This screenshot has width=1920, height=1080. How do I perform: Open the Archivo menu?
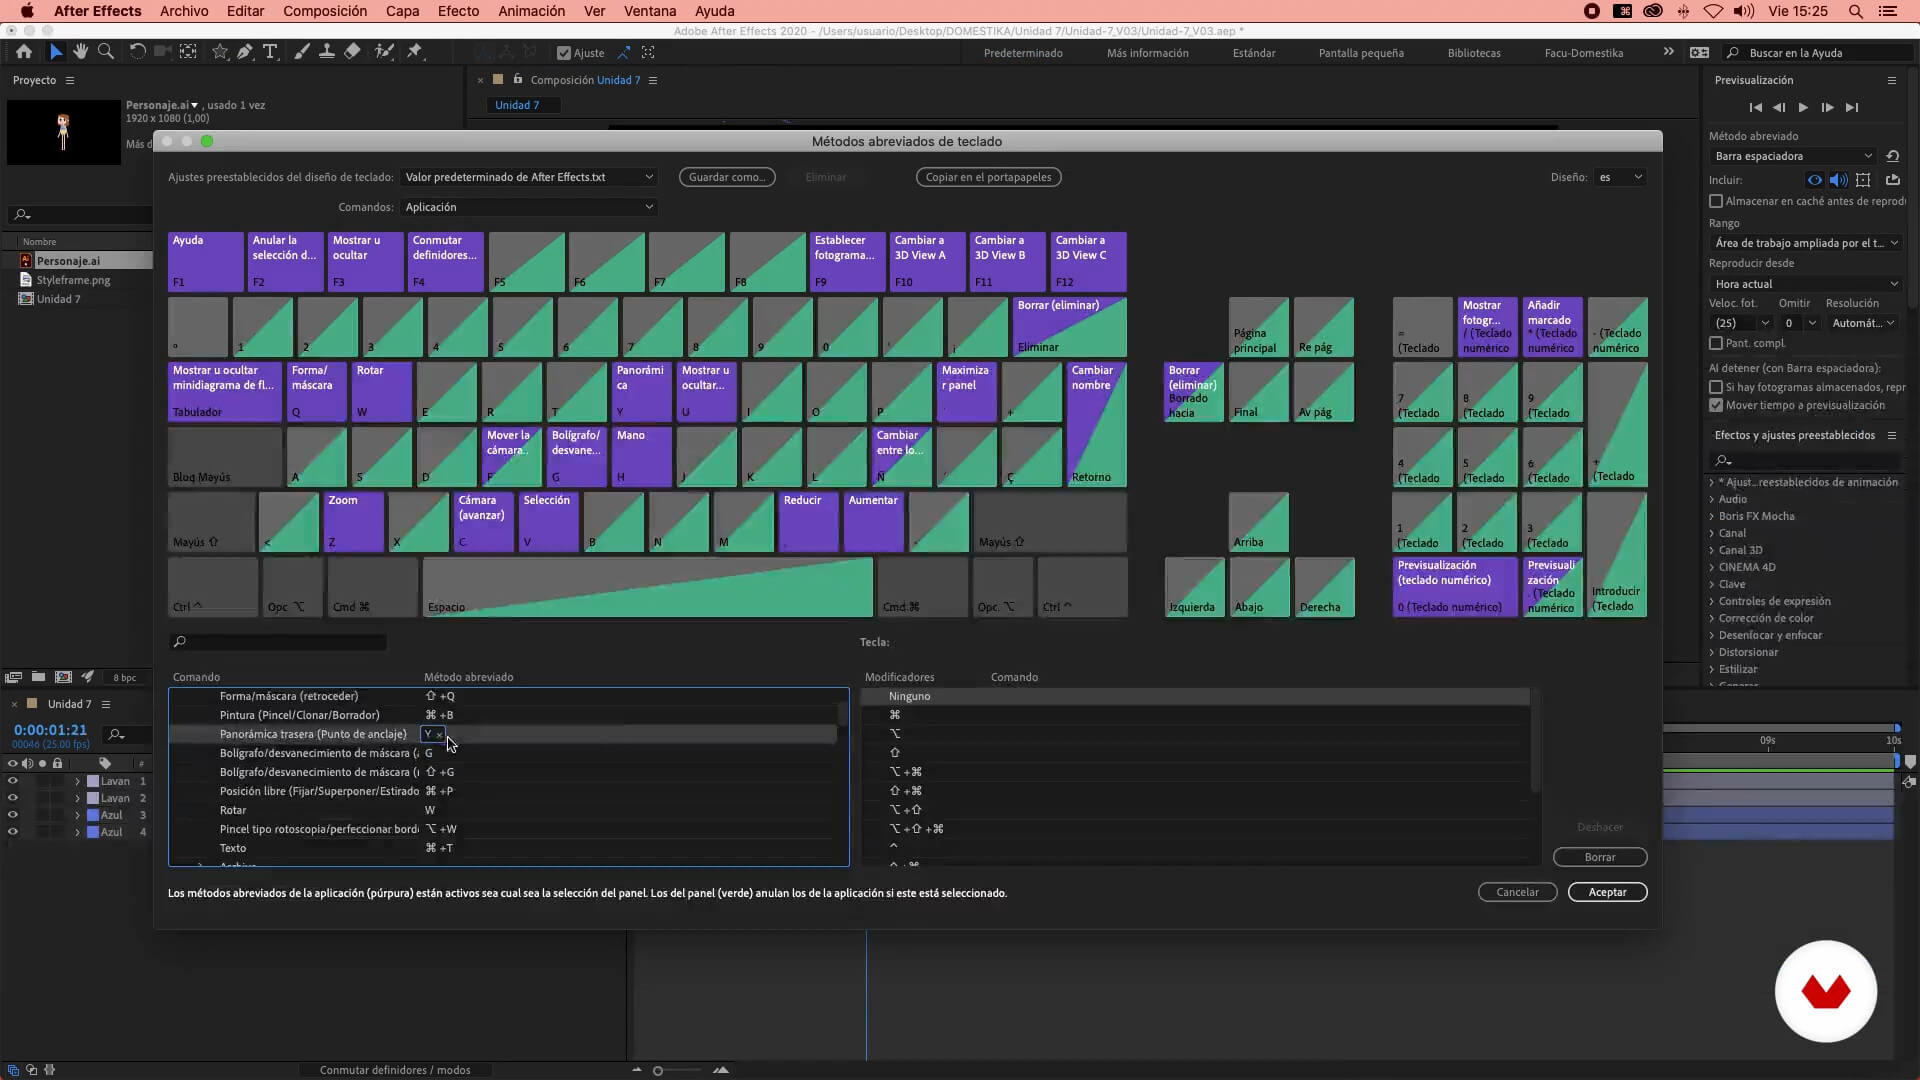[184, 11]
